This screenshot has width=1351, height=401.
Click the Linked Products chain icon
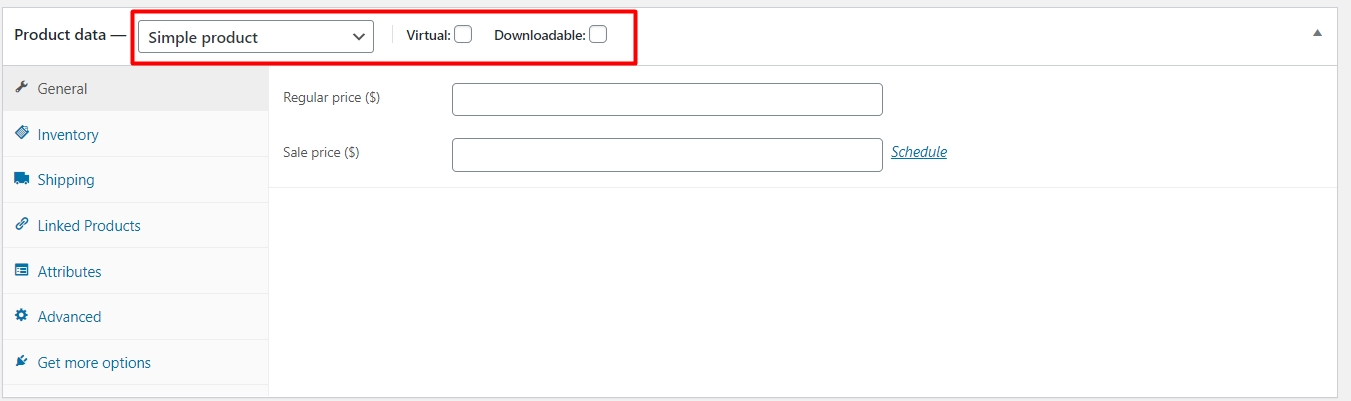[x=21, y=225]
